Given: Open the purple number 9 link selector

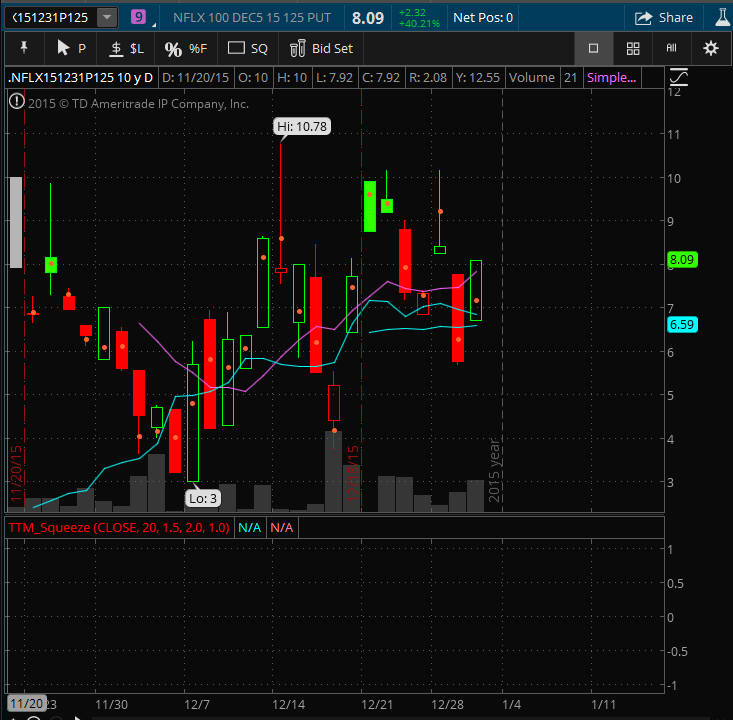Looking at the screenshot, I should pyautogui.click(x=138, y=17).
